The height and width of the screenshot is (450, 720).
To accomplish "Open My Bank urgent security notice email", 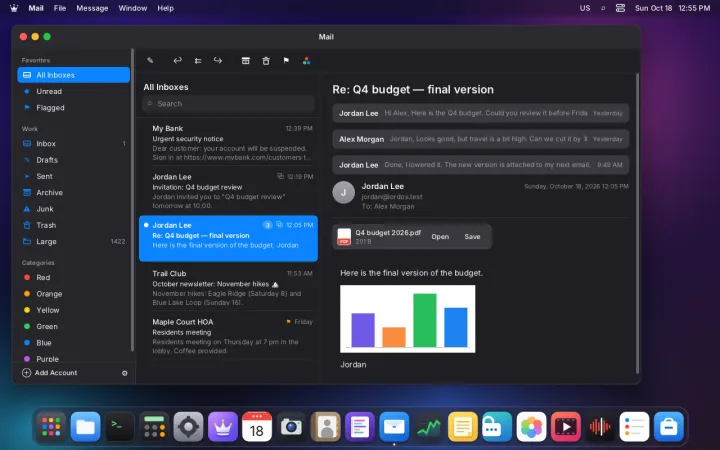I will tap(228, 143).
